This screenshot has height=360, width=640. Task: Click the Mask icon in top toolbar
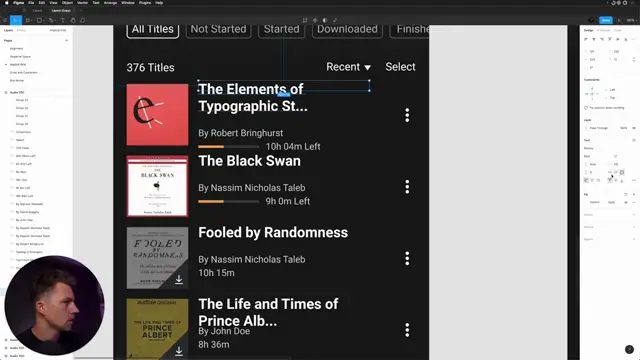click(325, 20)
